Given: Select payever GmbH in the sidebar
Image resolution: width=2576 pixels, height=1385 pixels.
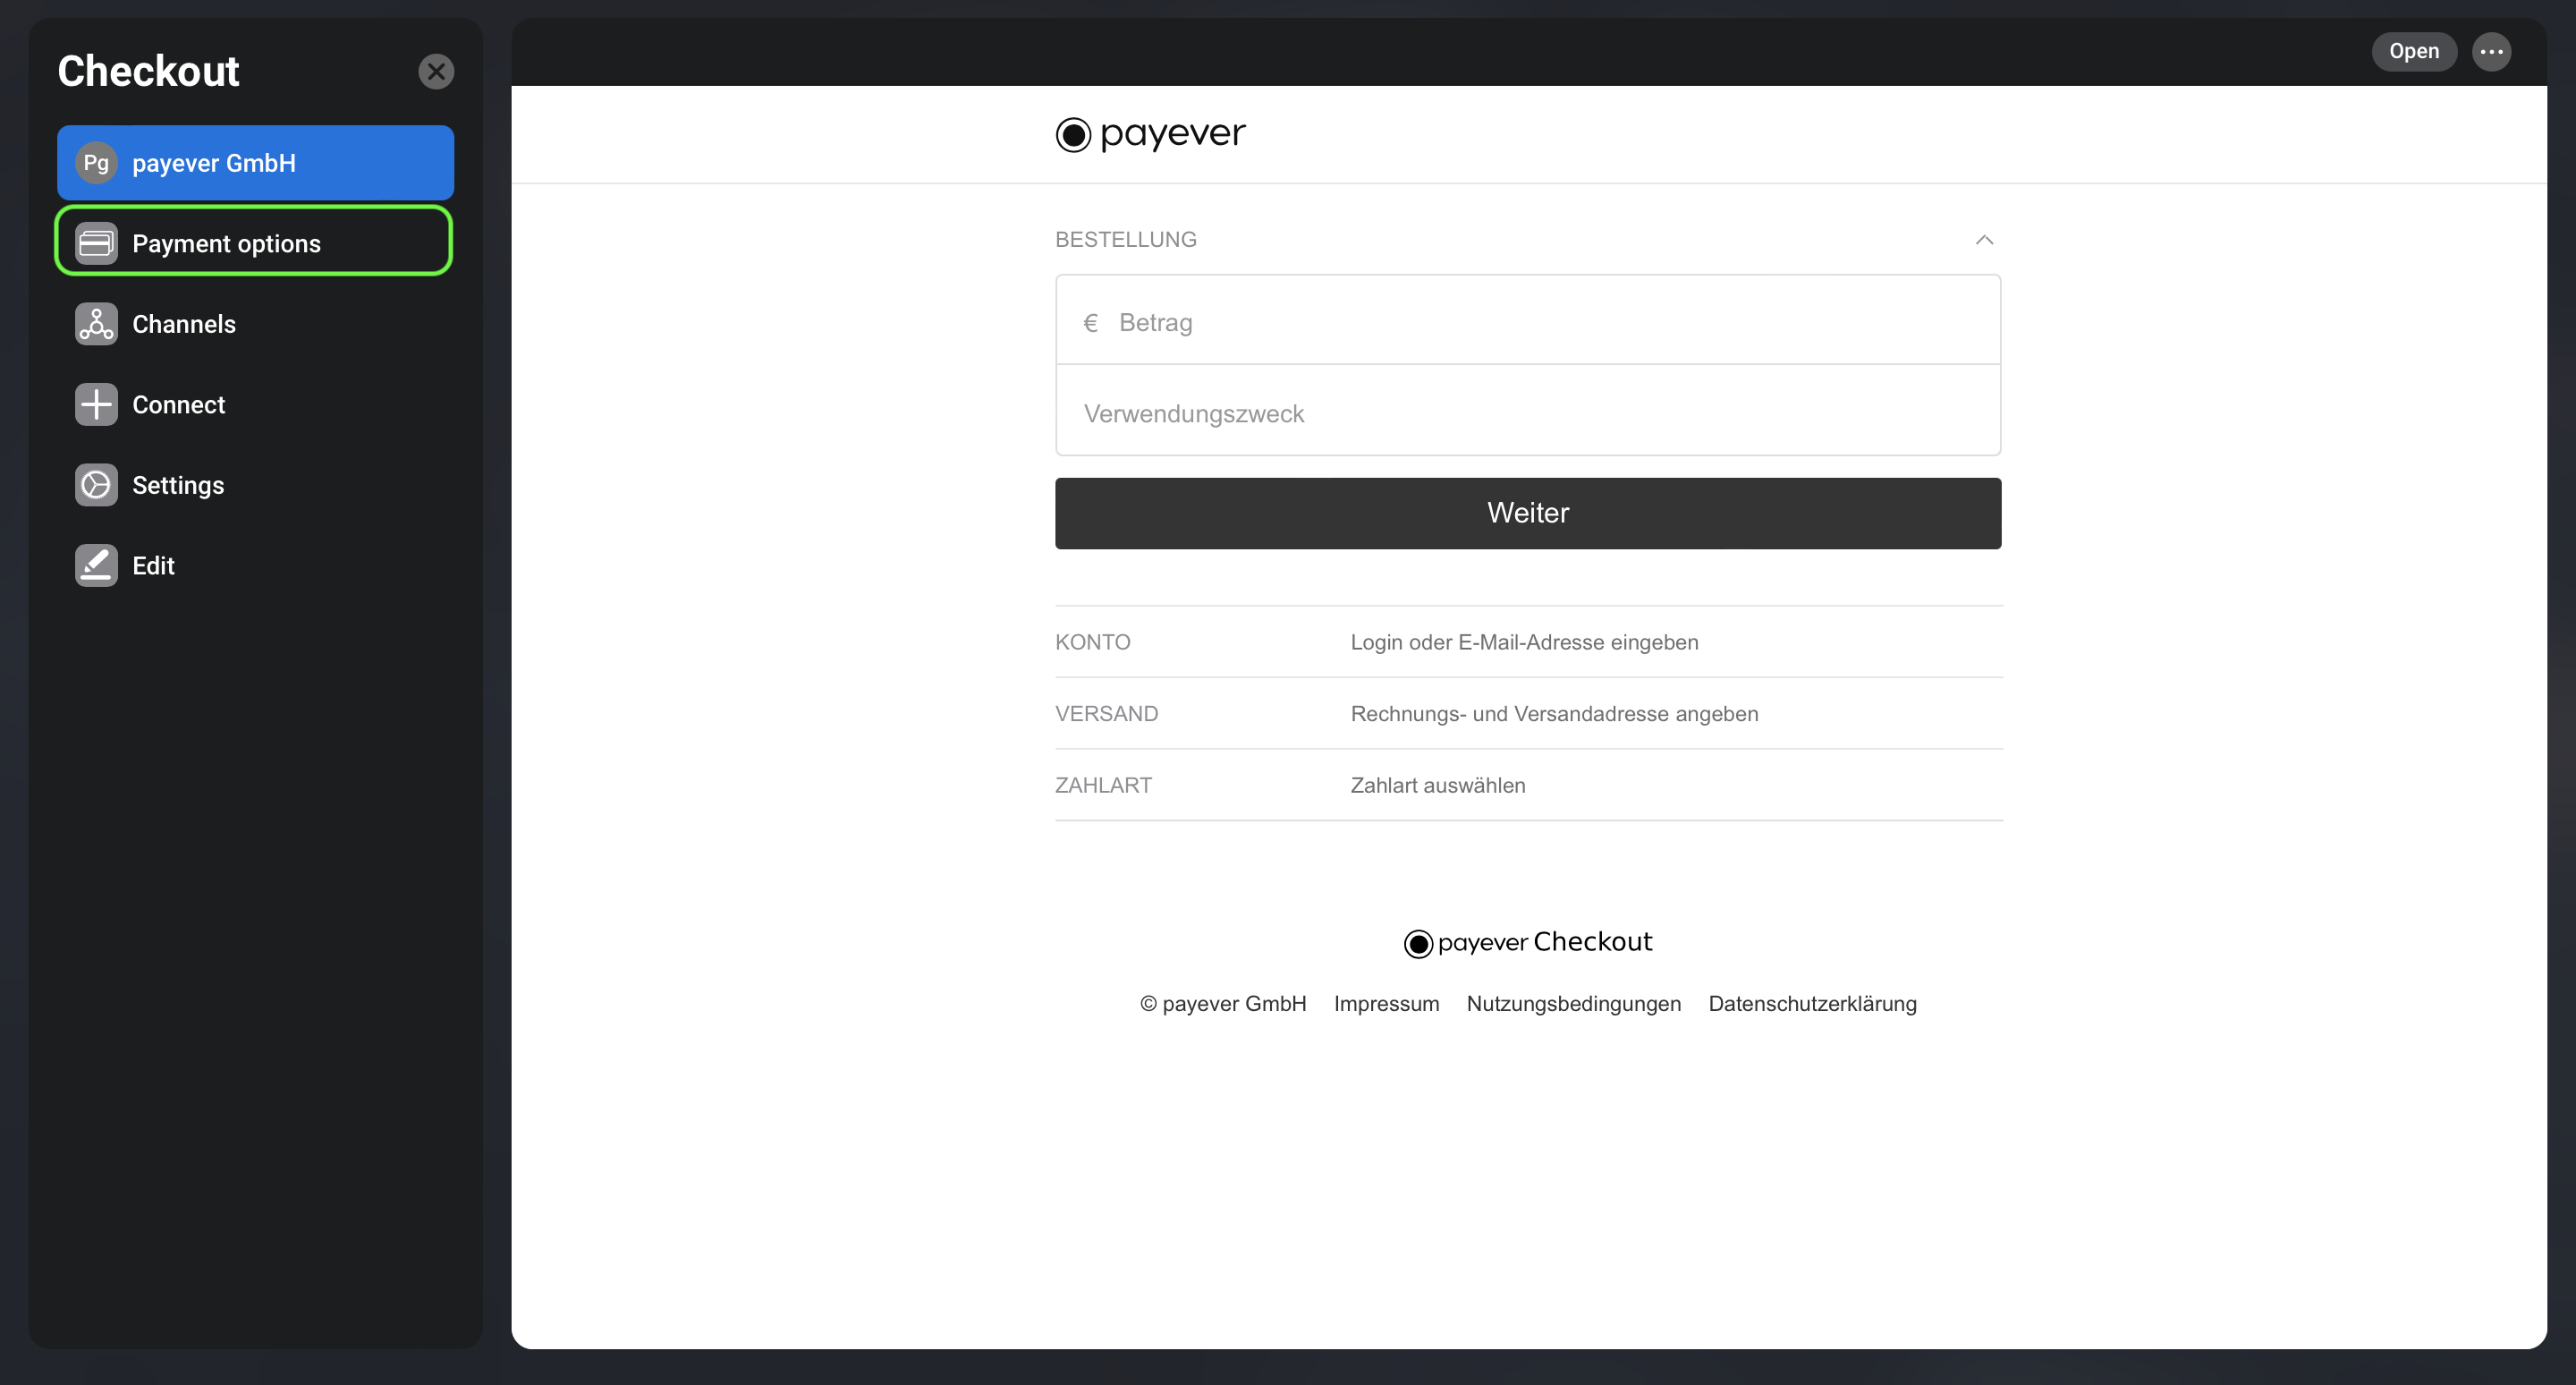Looking at the screenshot, I should click(255, 163).
